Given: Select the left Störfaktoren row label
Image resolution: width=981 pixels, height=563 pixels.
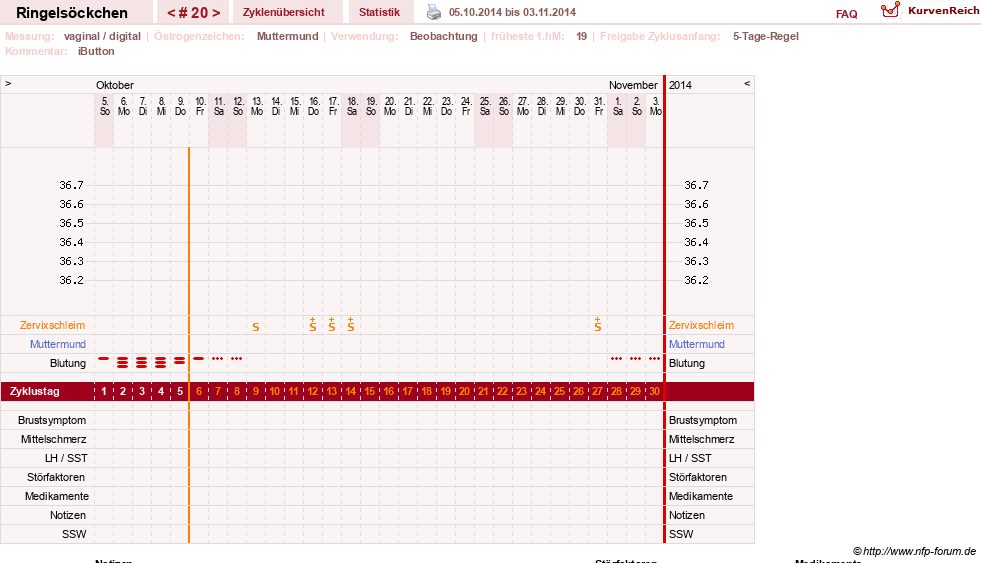Looking at the screenshot, I should click(x=56, y=477).
